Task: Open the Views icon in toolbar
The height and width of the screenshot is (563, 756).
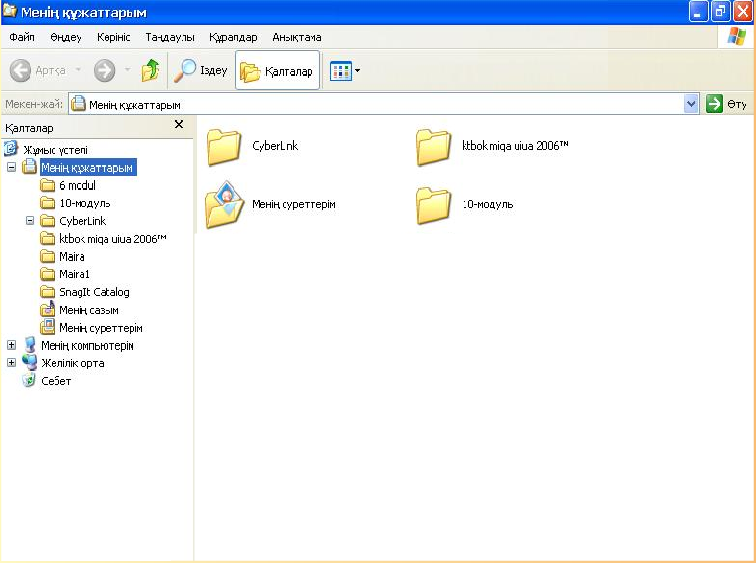Action: (x=341, y=71)
